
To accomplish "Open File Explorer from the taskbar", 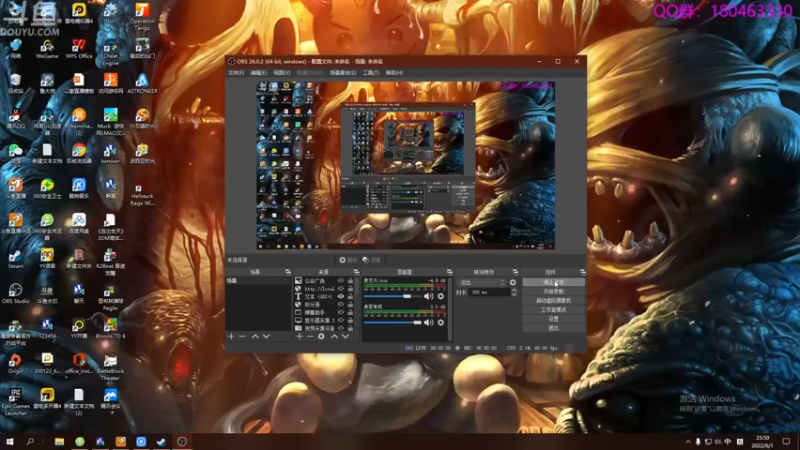I will pyautogui.click(x=59, y=441).
